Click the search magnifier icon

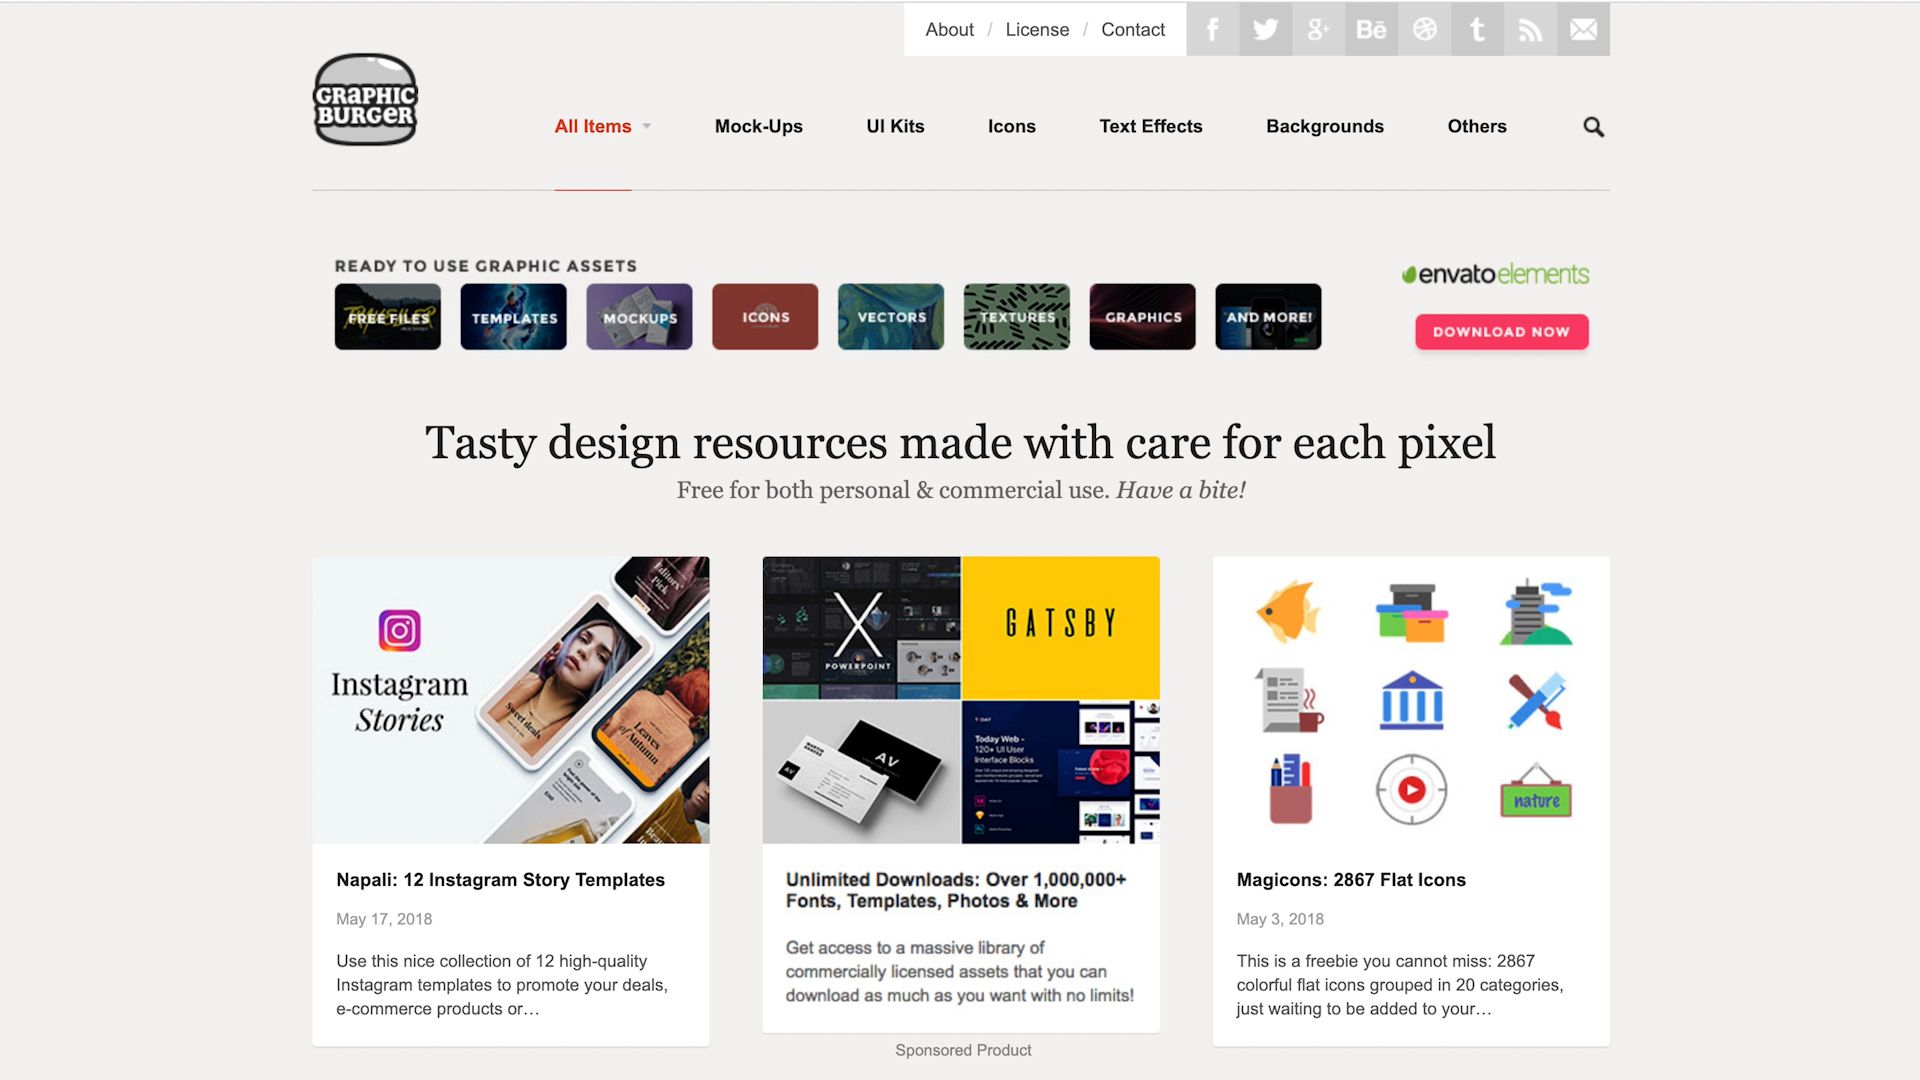(x=1593, y=127)
